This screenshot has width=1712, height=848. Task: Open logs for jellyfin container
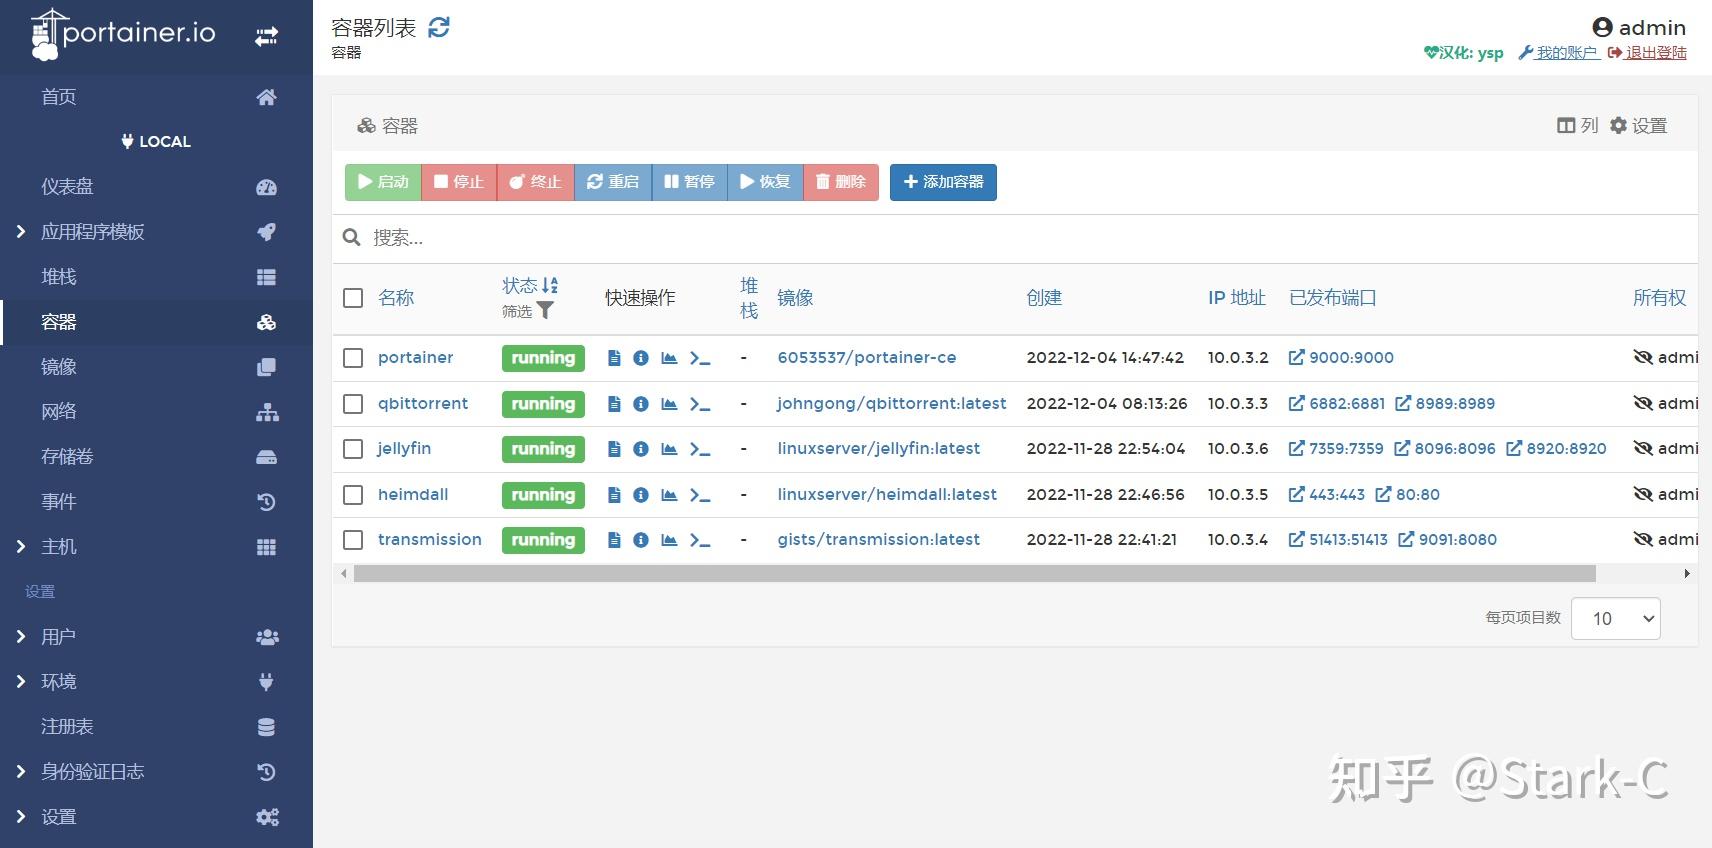[x=614, y=449]
